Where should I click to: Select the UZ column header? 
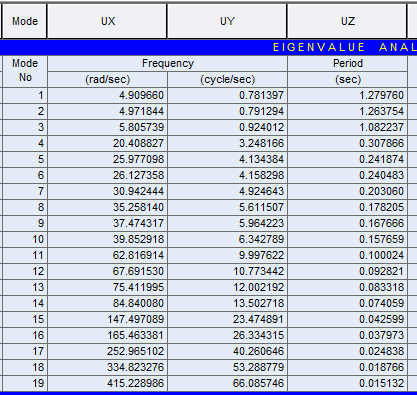coord(347,21)
